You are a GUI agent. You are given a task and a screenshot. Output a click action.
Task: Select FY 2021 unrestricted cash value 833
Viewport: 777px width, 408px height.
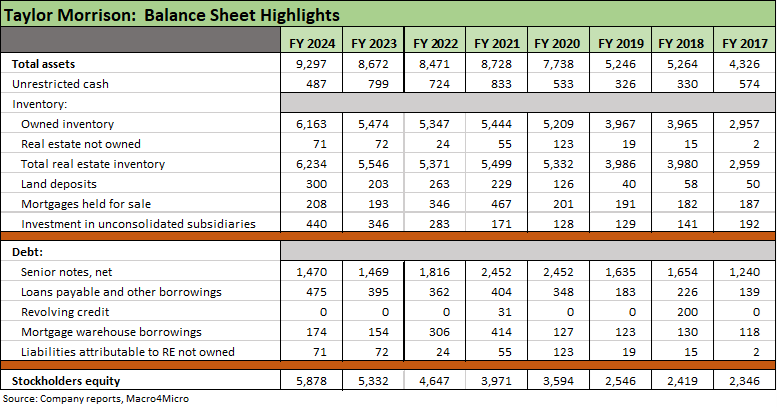[501, 84]
